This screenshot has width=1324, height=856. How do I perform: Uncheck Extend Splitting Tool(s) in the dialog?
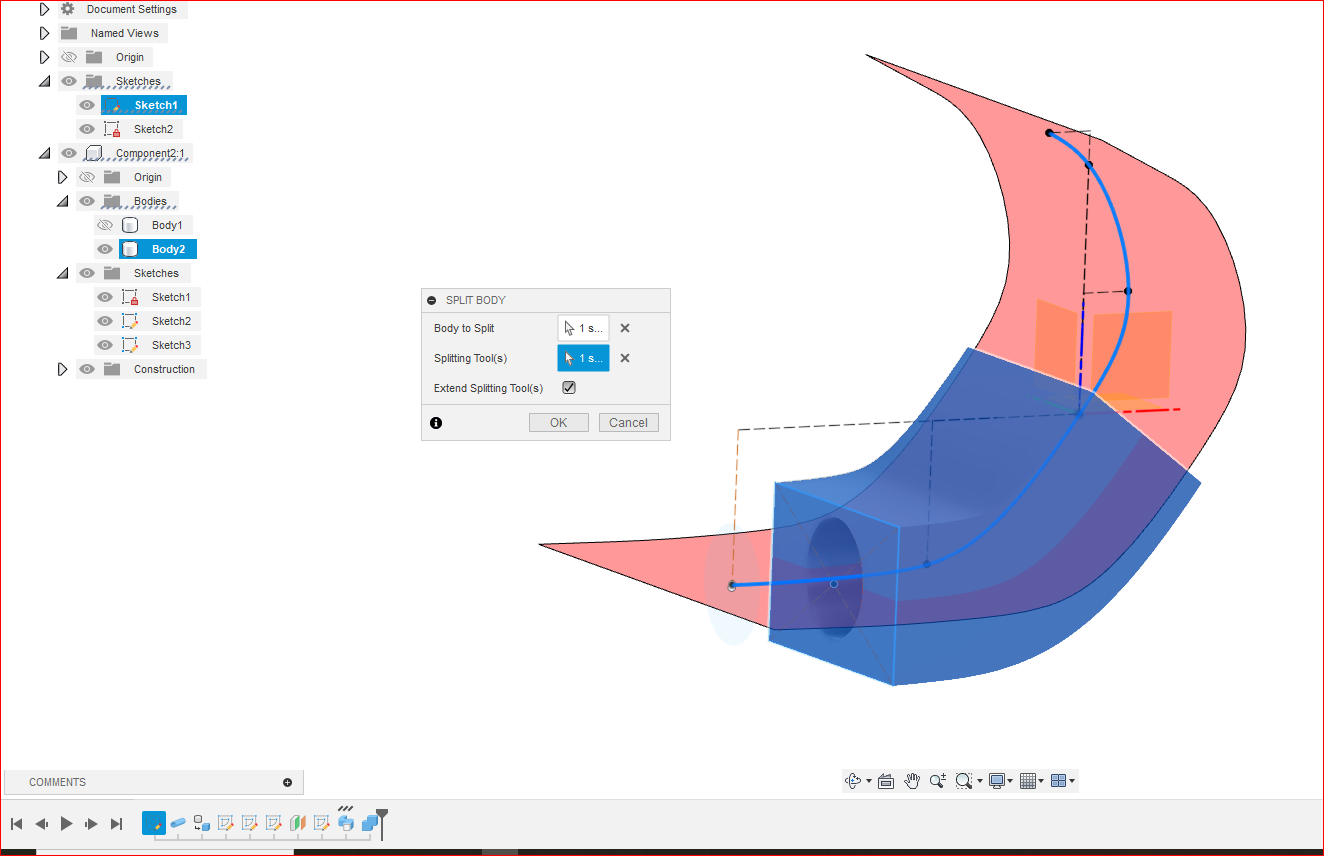[x=568, y=387]
